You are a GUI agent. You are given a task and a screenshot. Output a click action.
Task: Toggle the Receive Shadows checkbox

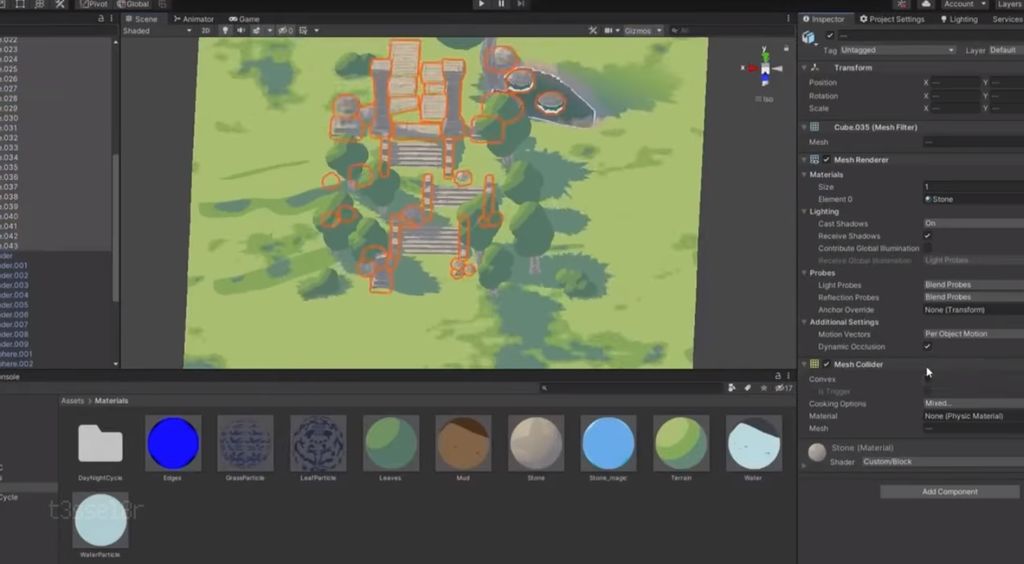coord(928,236)
